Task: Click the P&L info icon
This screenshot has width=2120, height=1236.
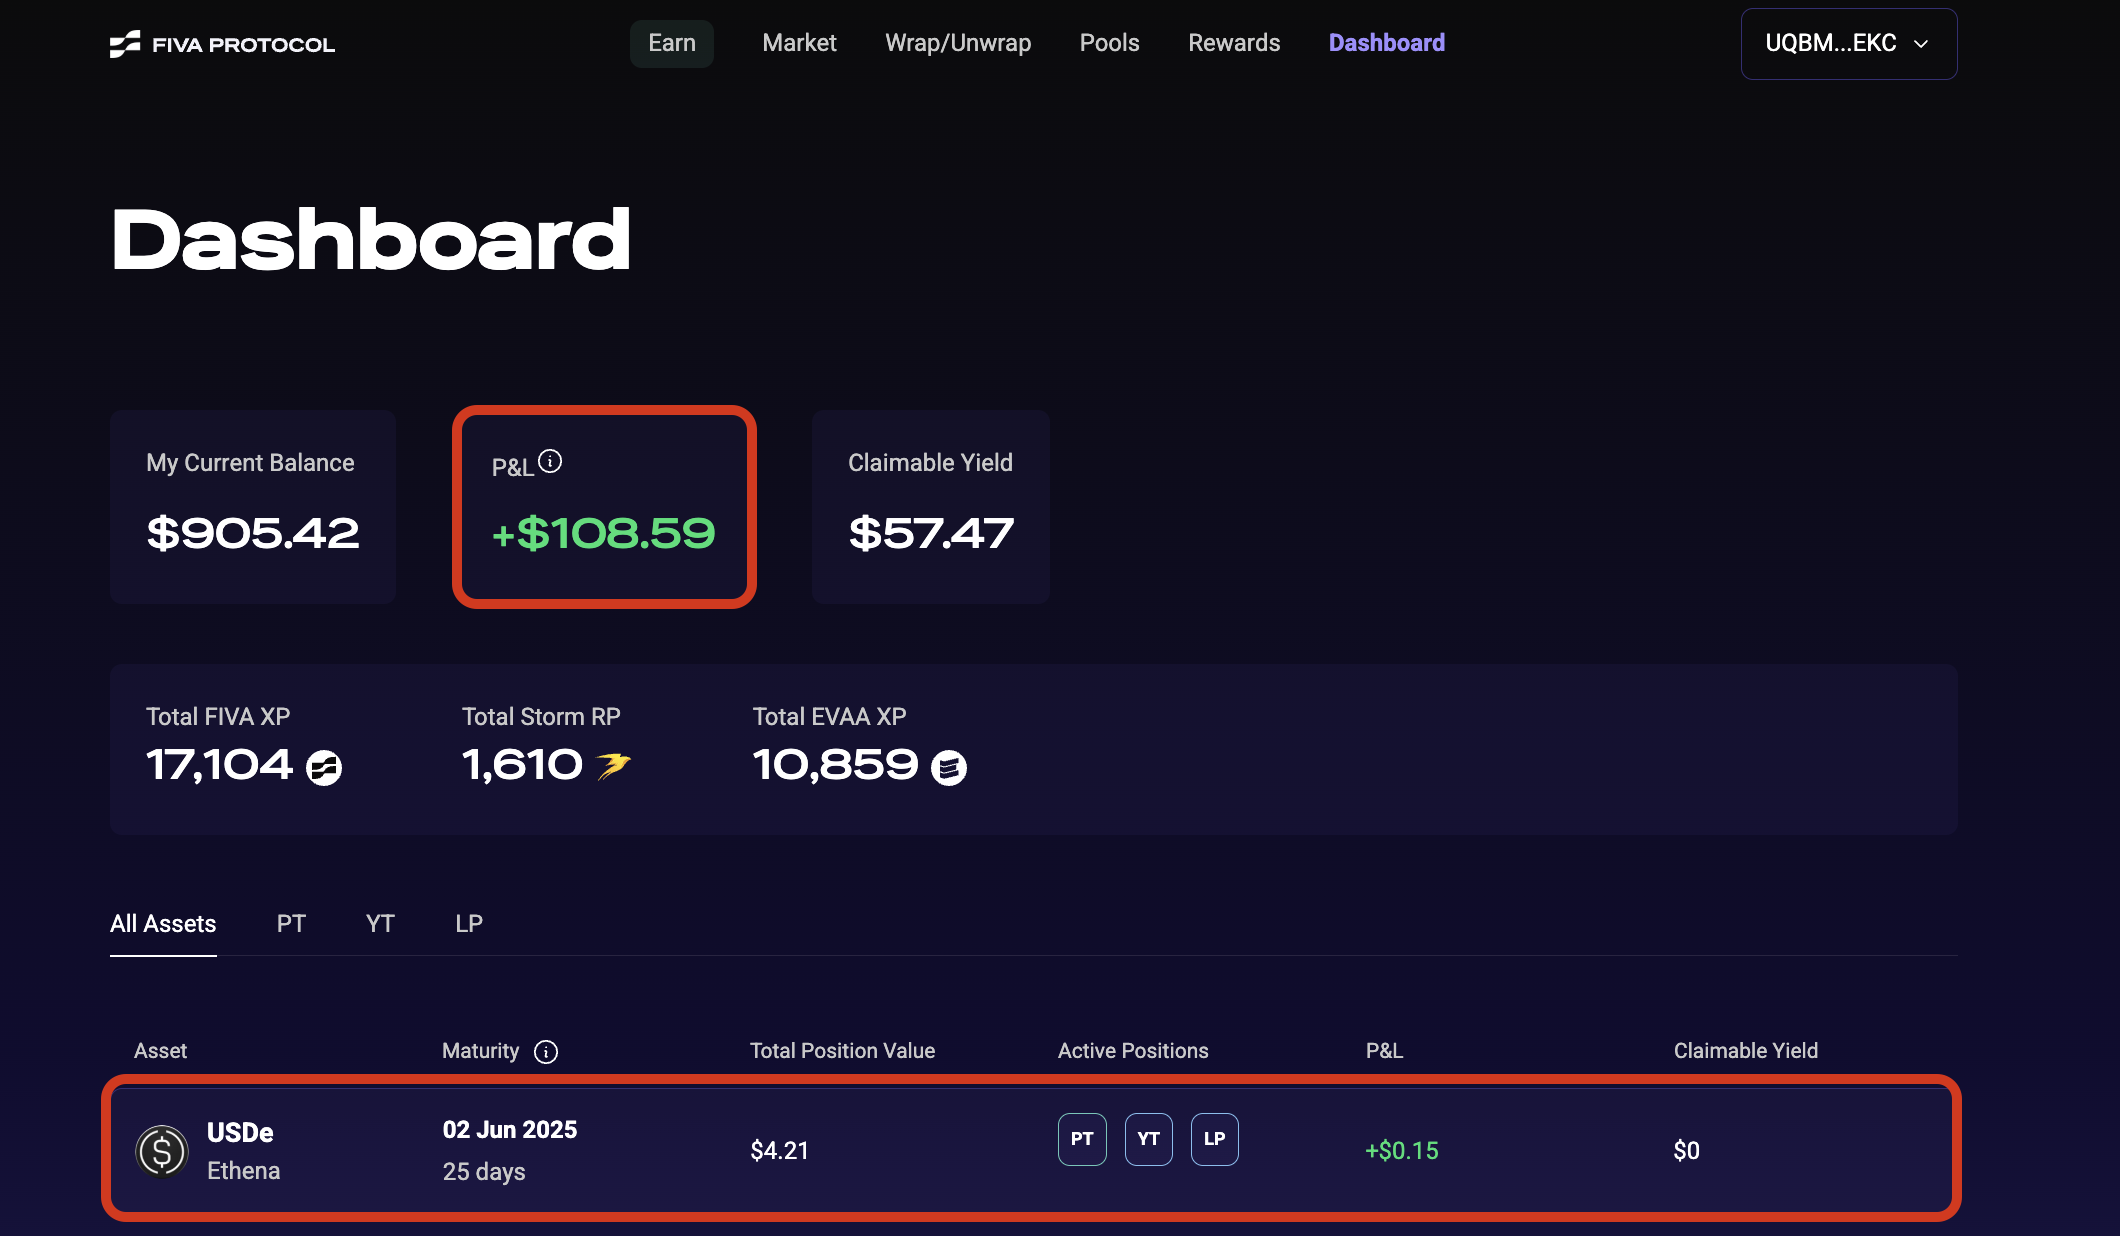Action: click(x=550, y=461)
